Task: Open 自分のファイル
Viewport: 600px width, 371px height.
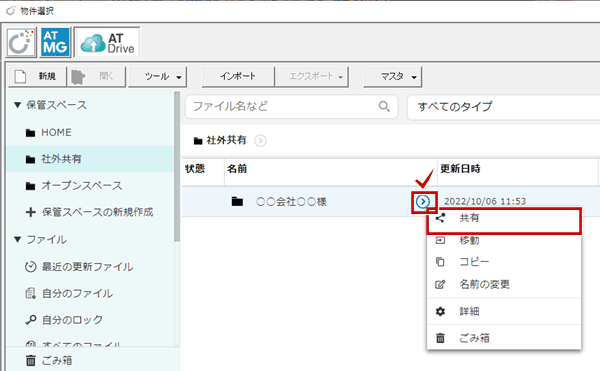Action: click(69, 293)
